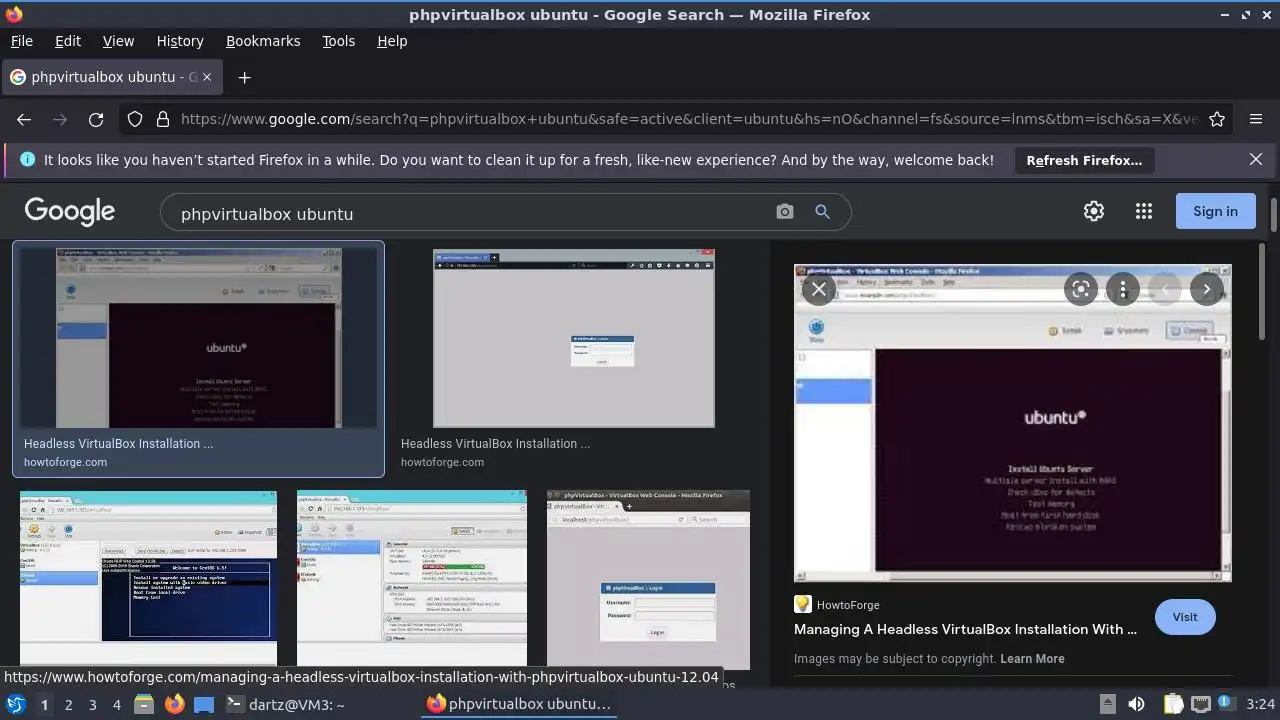This screenshot has height=720, width=1280.
Task: Show site security padlock info
Action: click(x=163, y=119)
